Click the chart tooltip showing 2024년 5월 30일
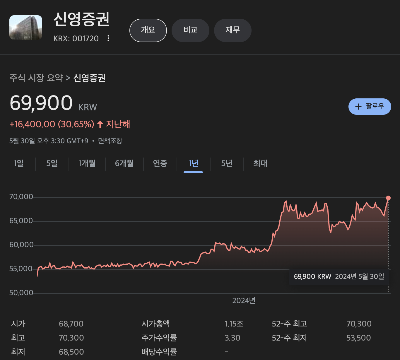This screenshot has height=360, width=400. 339,277
